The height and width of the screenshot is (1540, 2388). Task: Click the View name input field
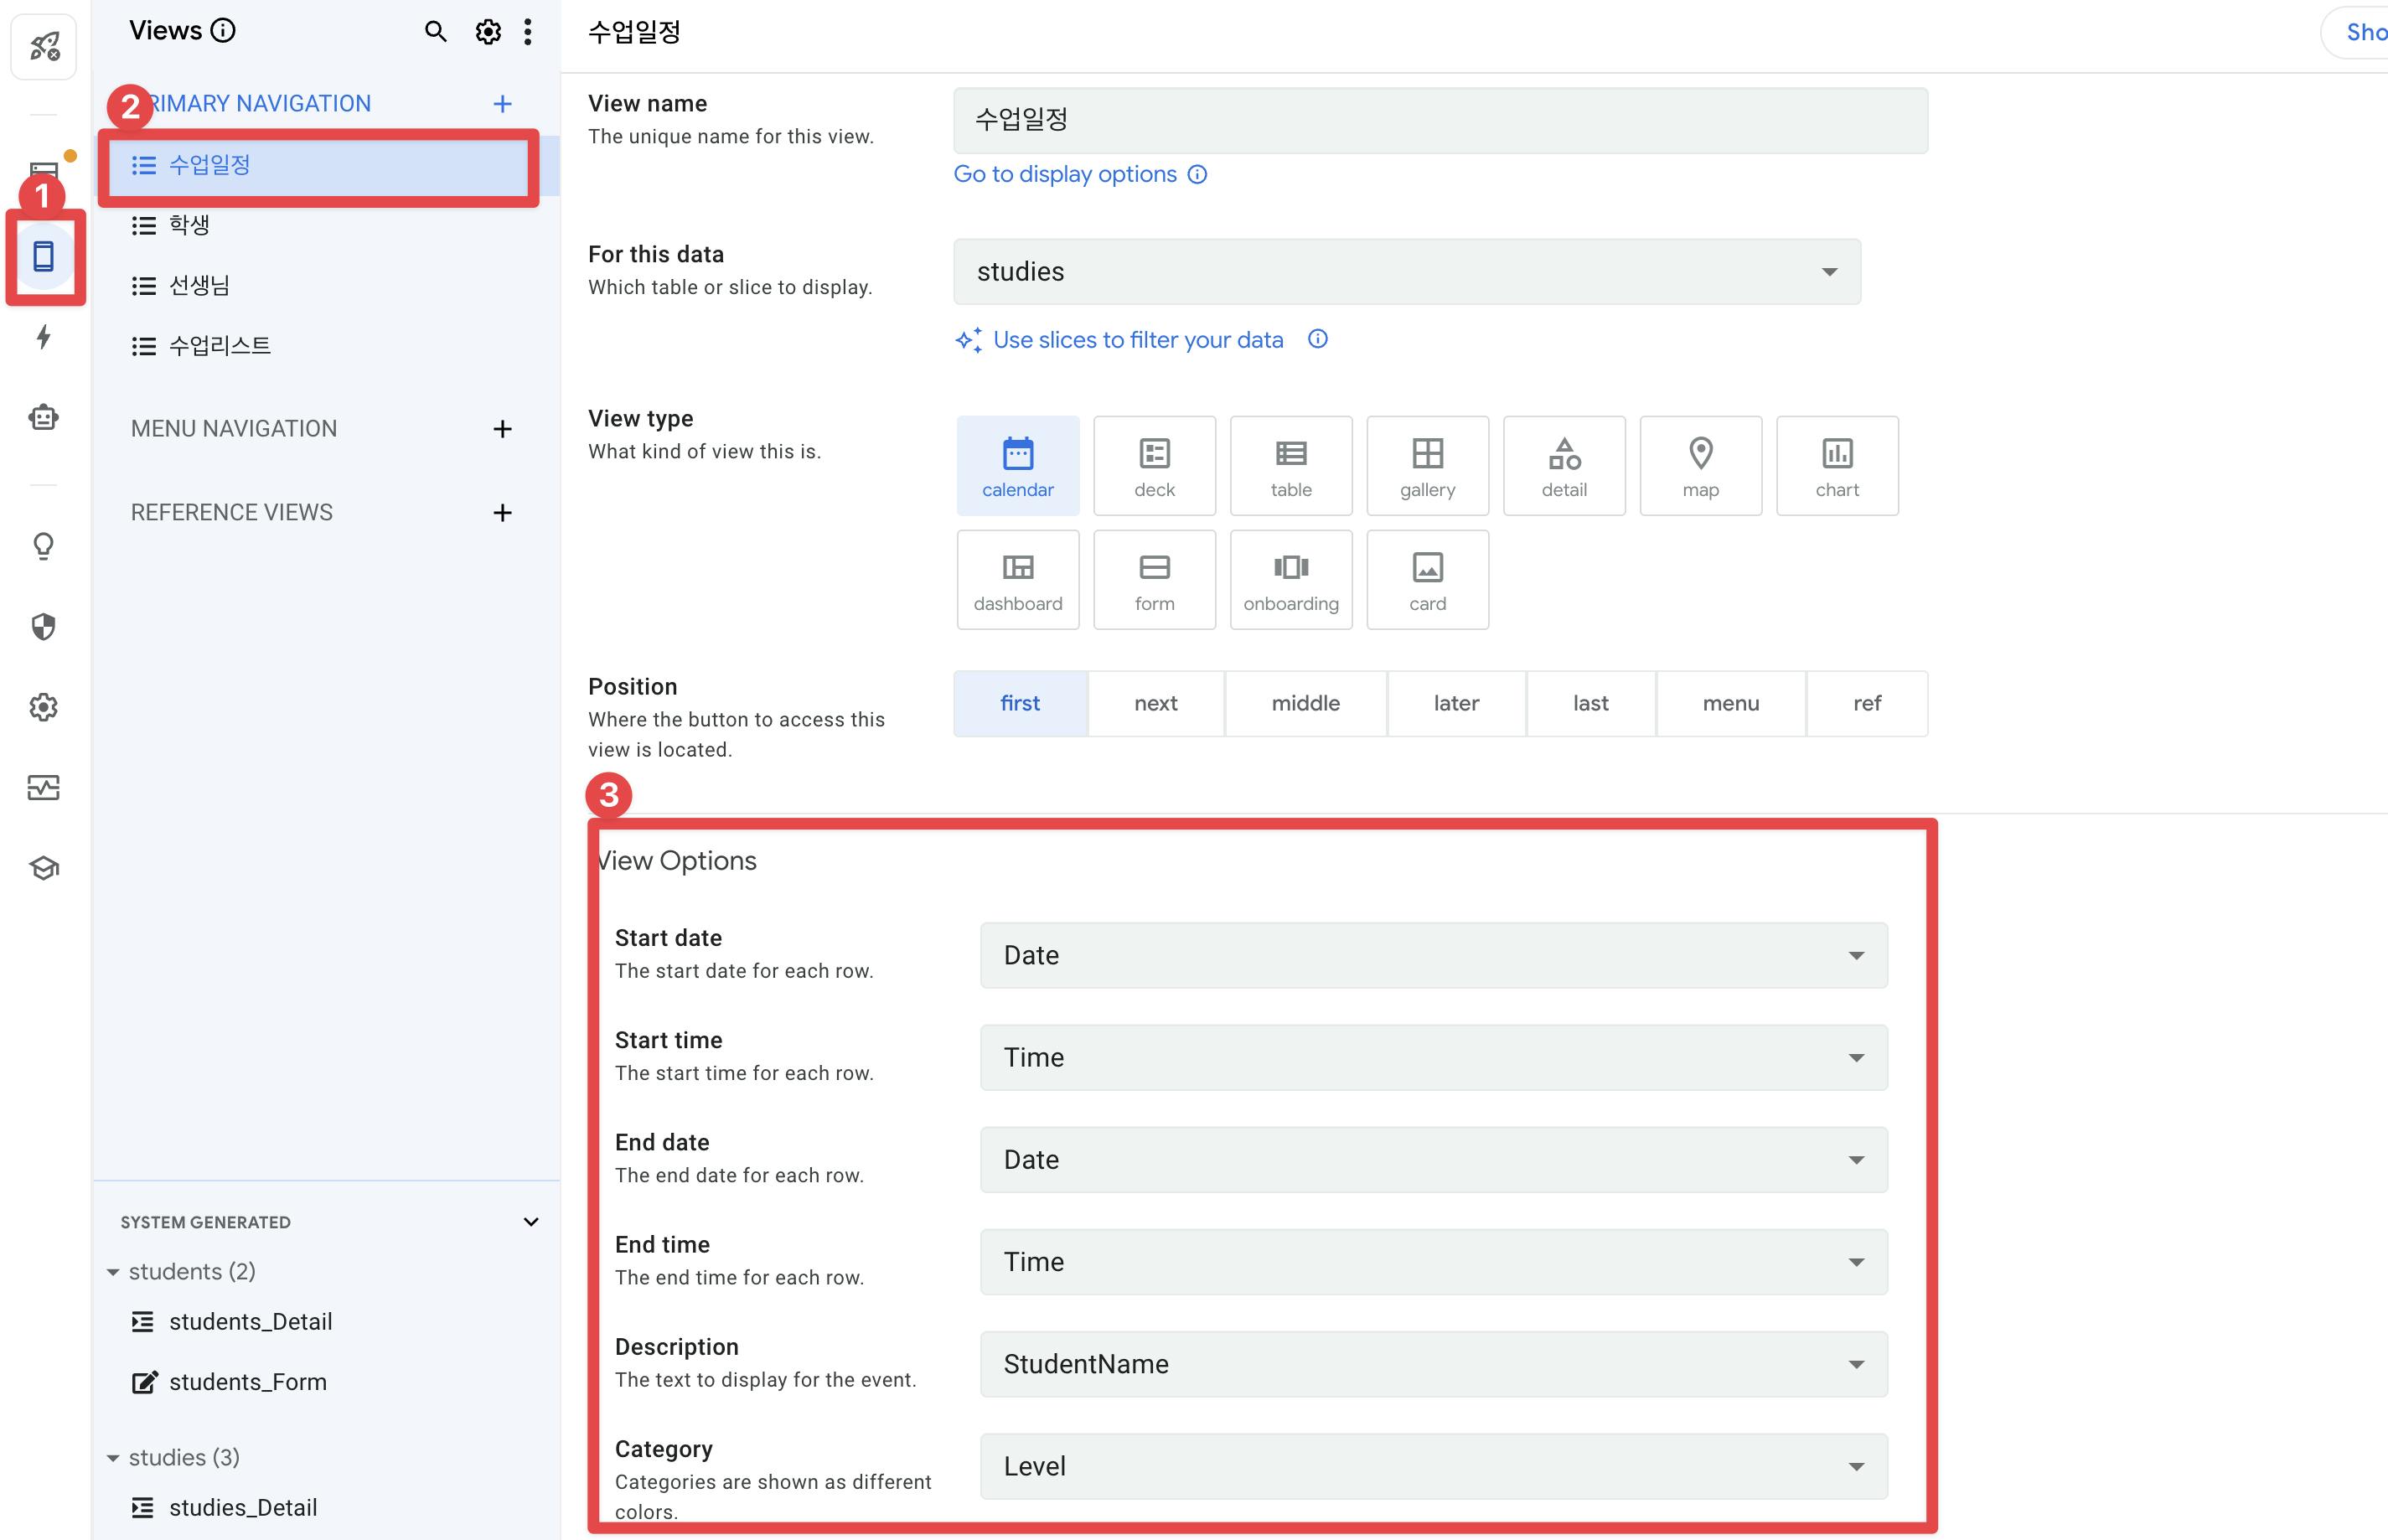click(x=1440, y=120)
